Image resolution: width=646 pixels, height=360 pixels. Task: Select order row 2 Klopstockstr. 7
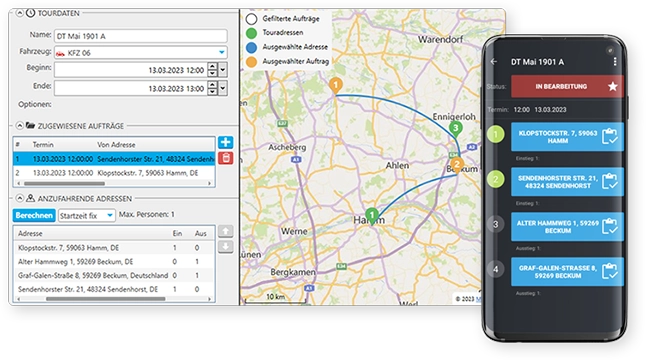[x=114, y=173]
